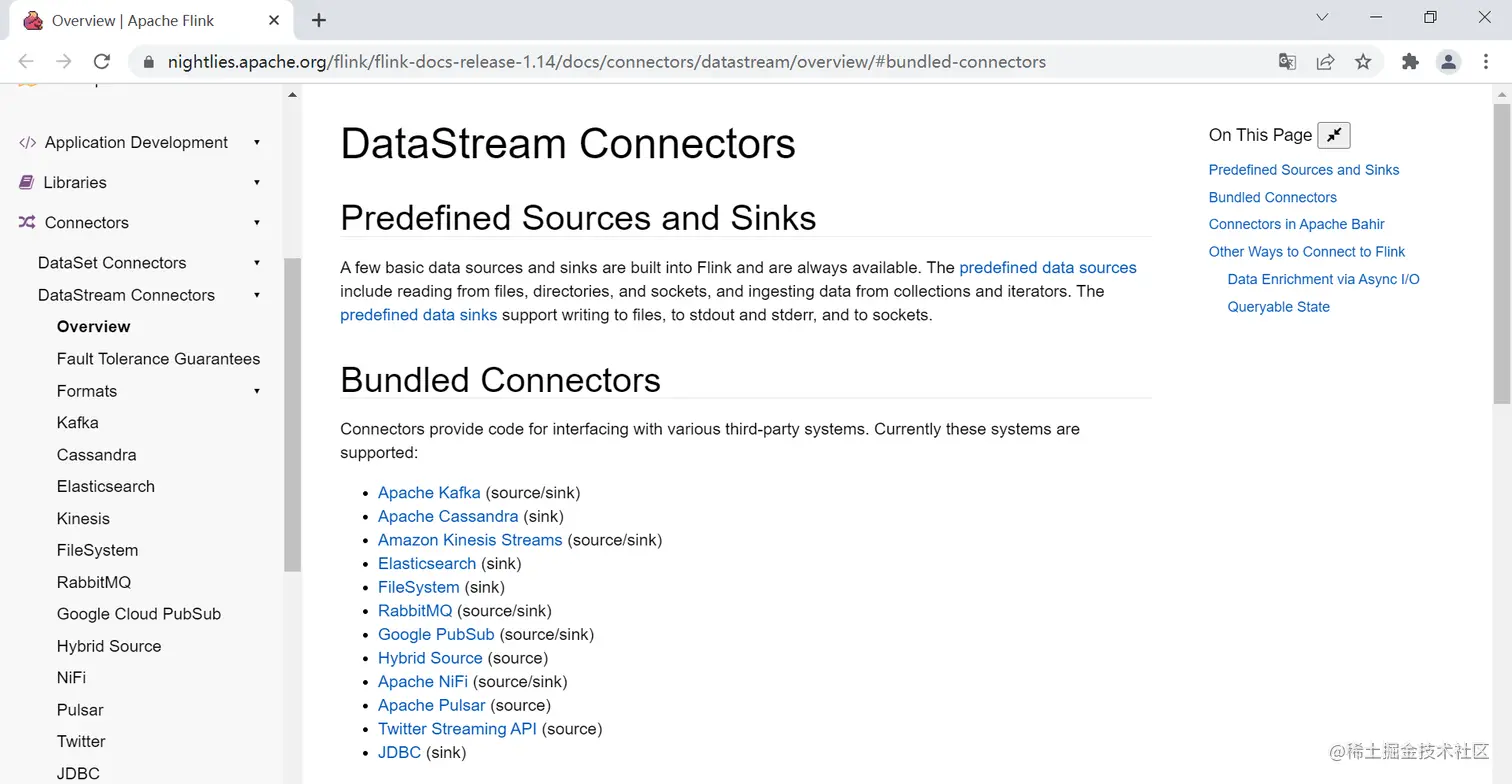Open Application Development in sidebar
Screen dimensions: 1512x784
point(136,143)
